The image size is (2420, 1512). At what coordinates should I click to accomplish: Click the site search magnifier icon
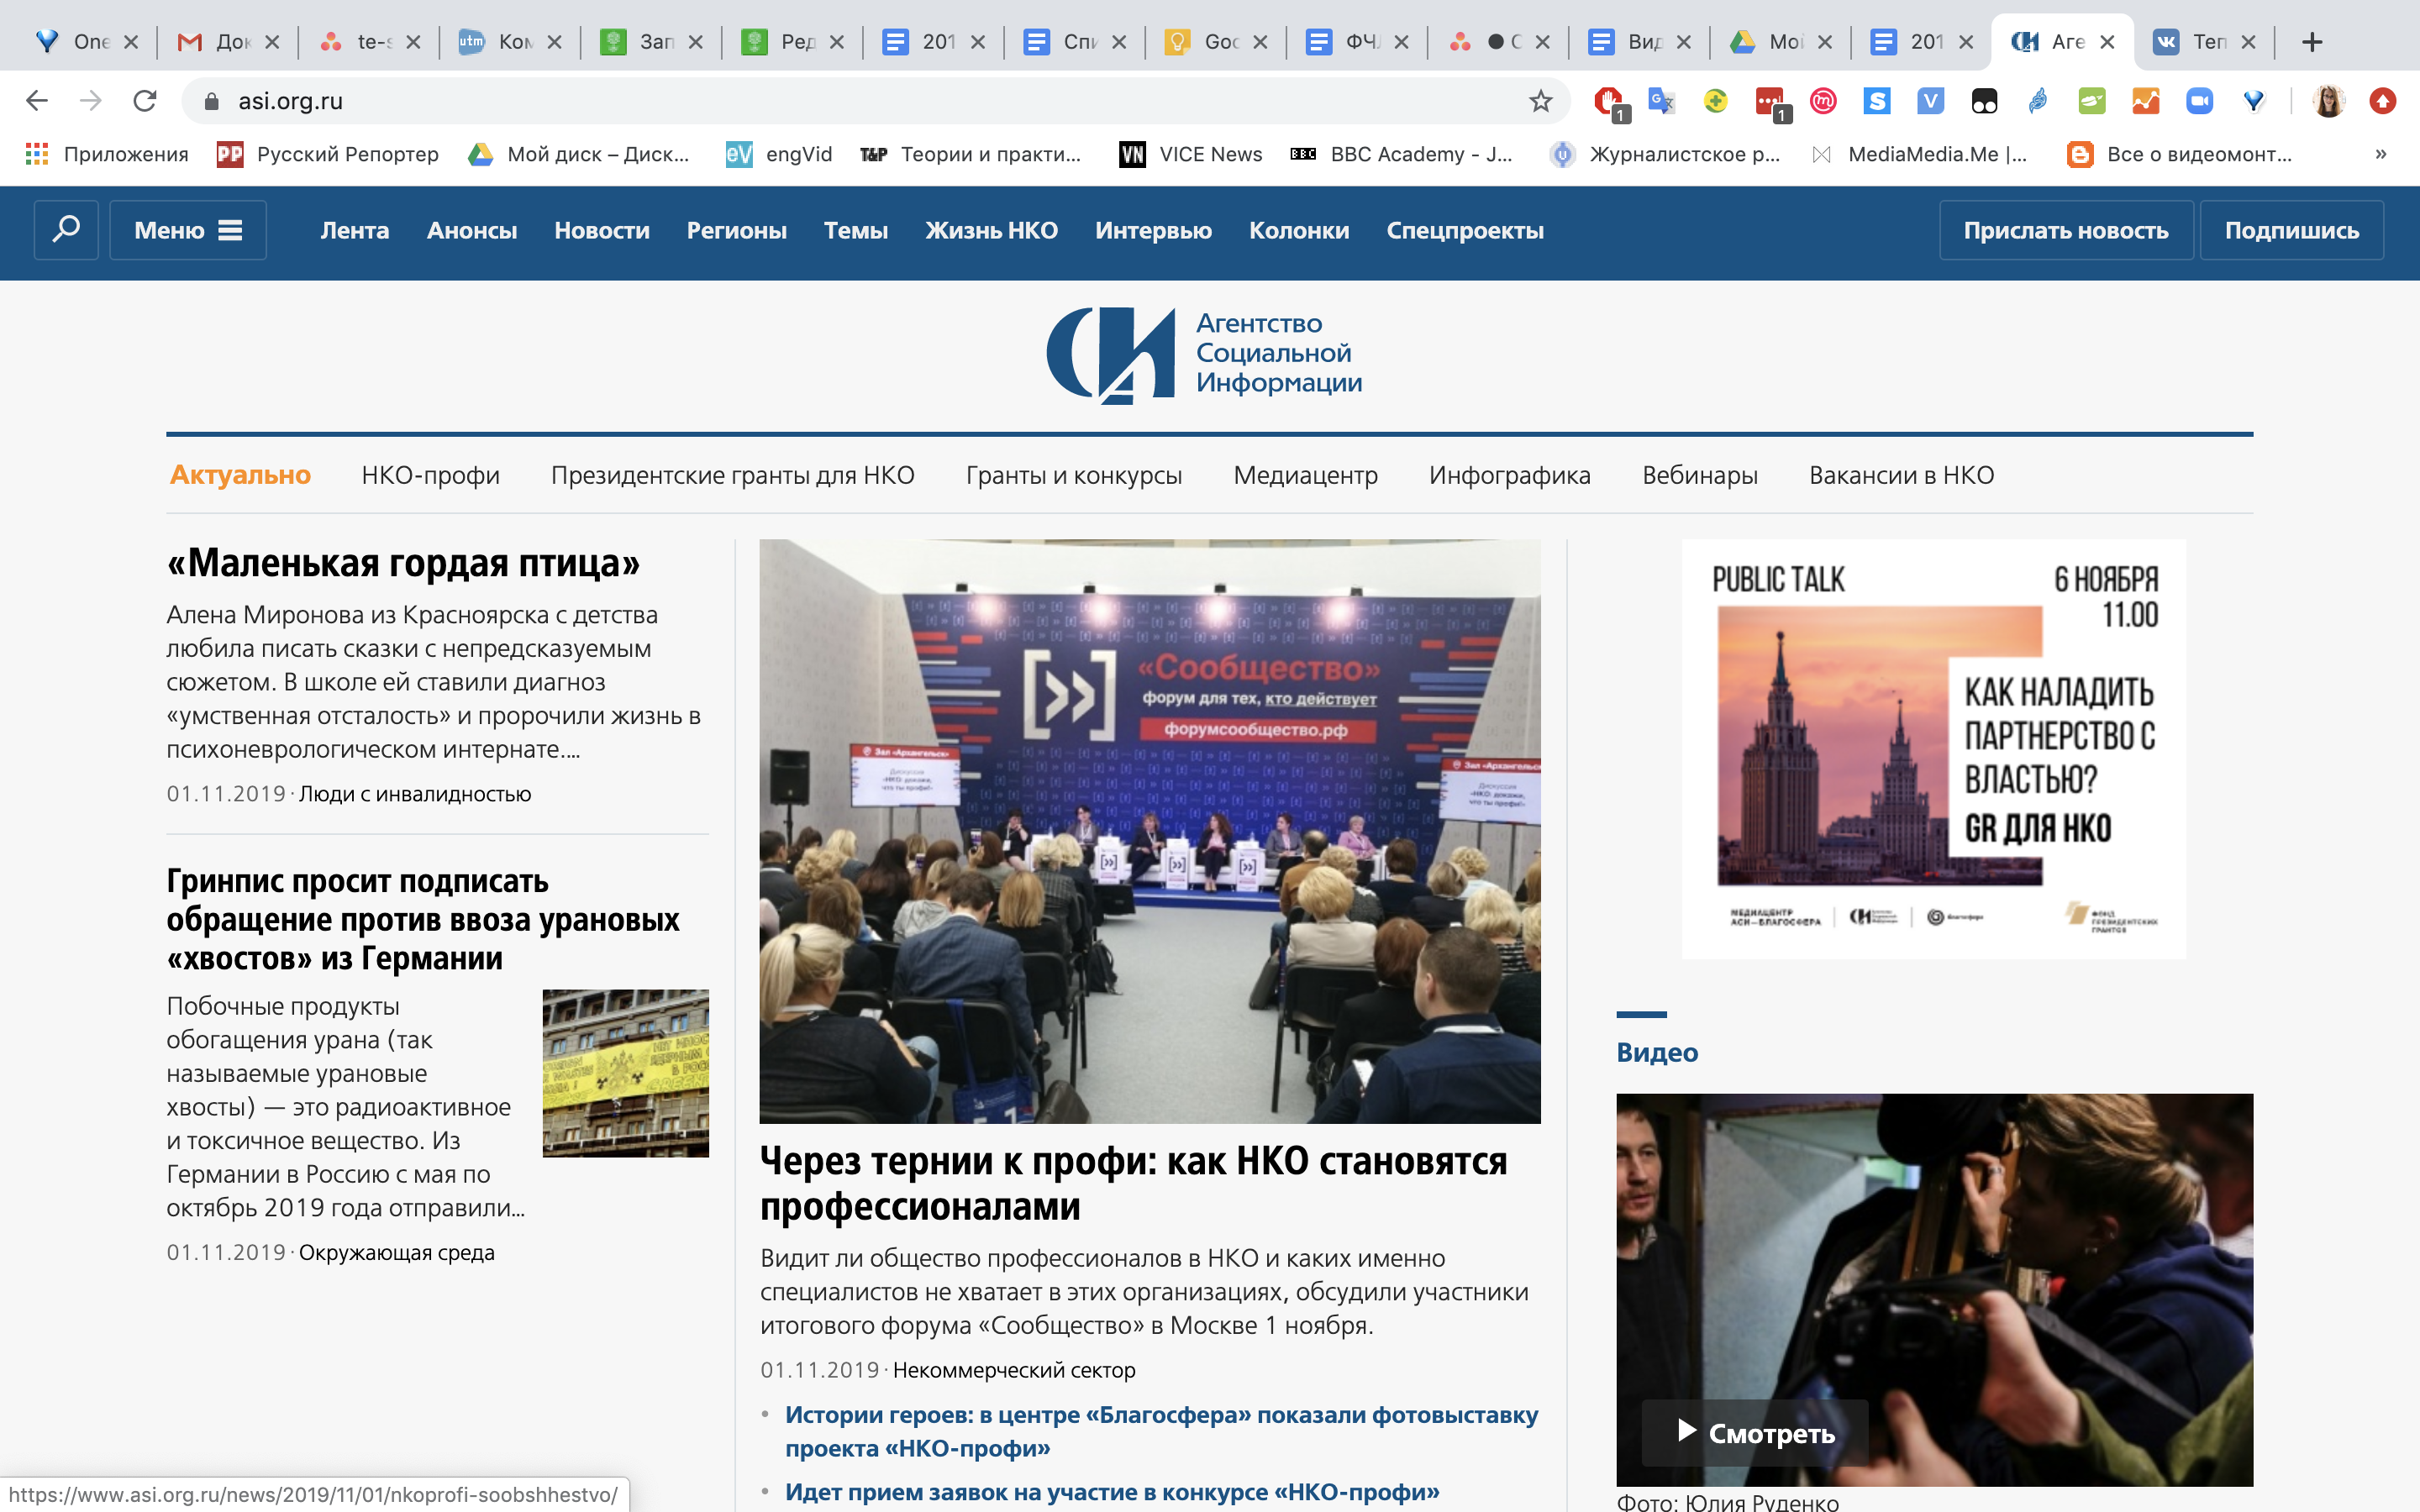[x=66, y=230]
